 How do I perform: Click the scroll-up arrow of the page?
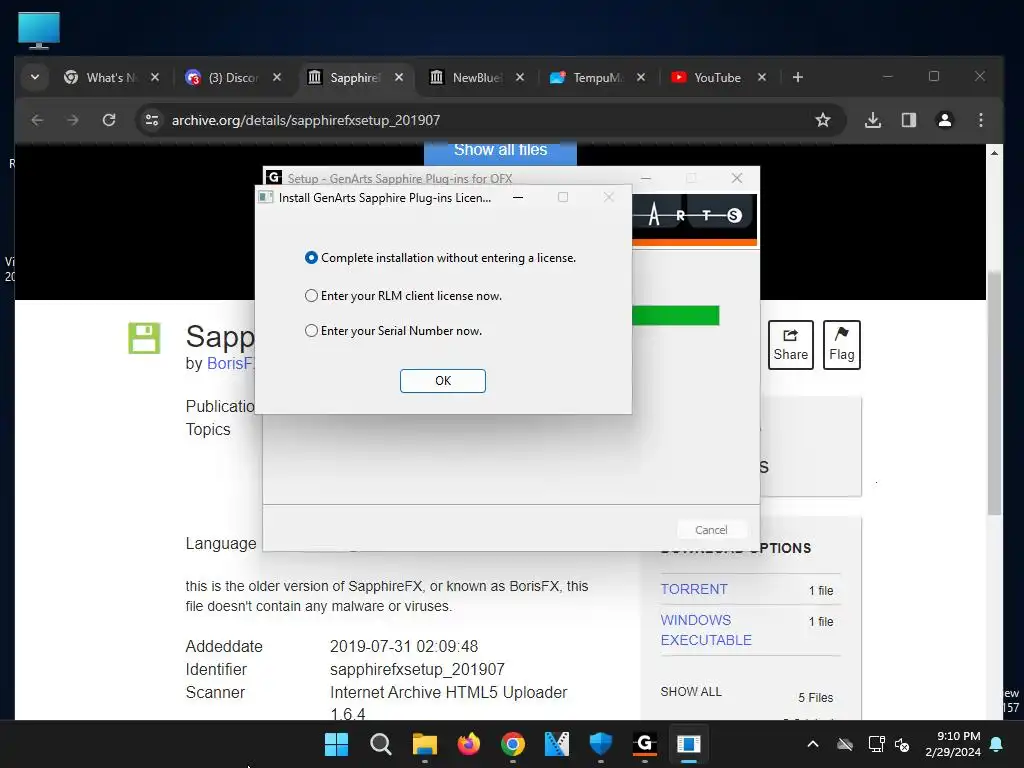994,153
